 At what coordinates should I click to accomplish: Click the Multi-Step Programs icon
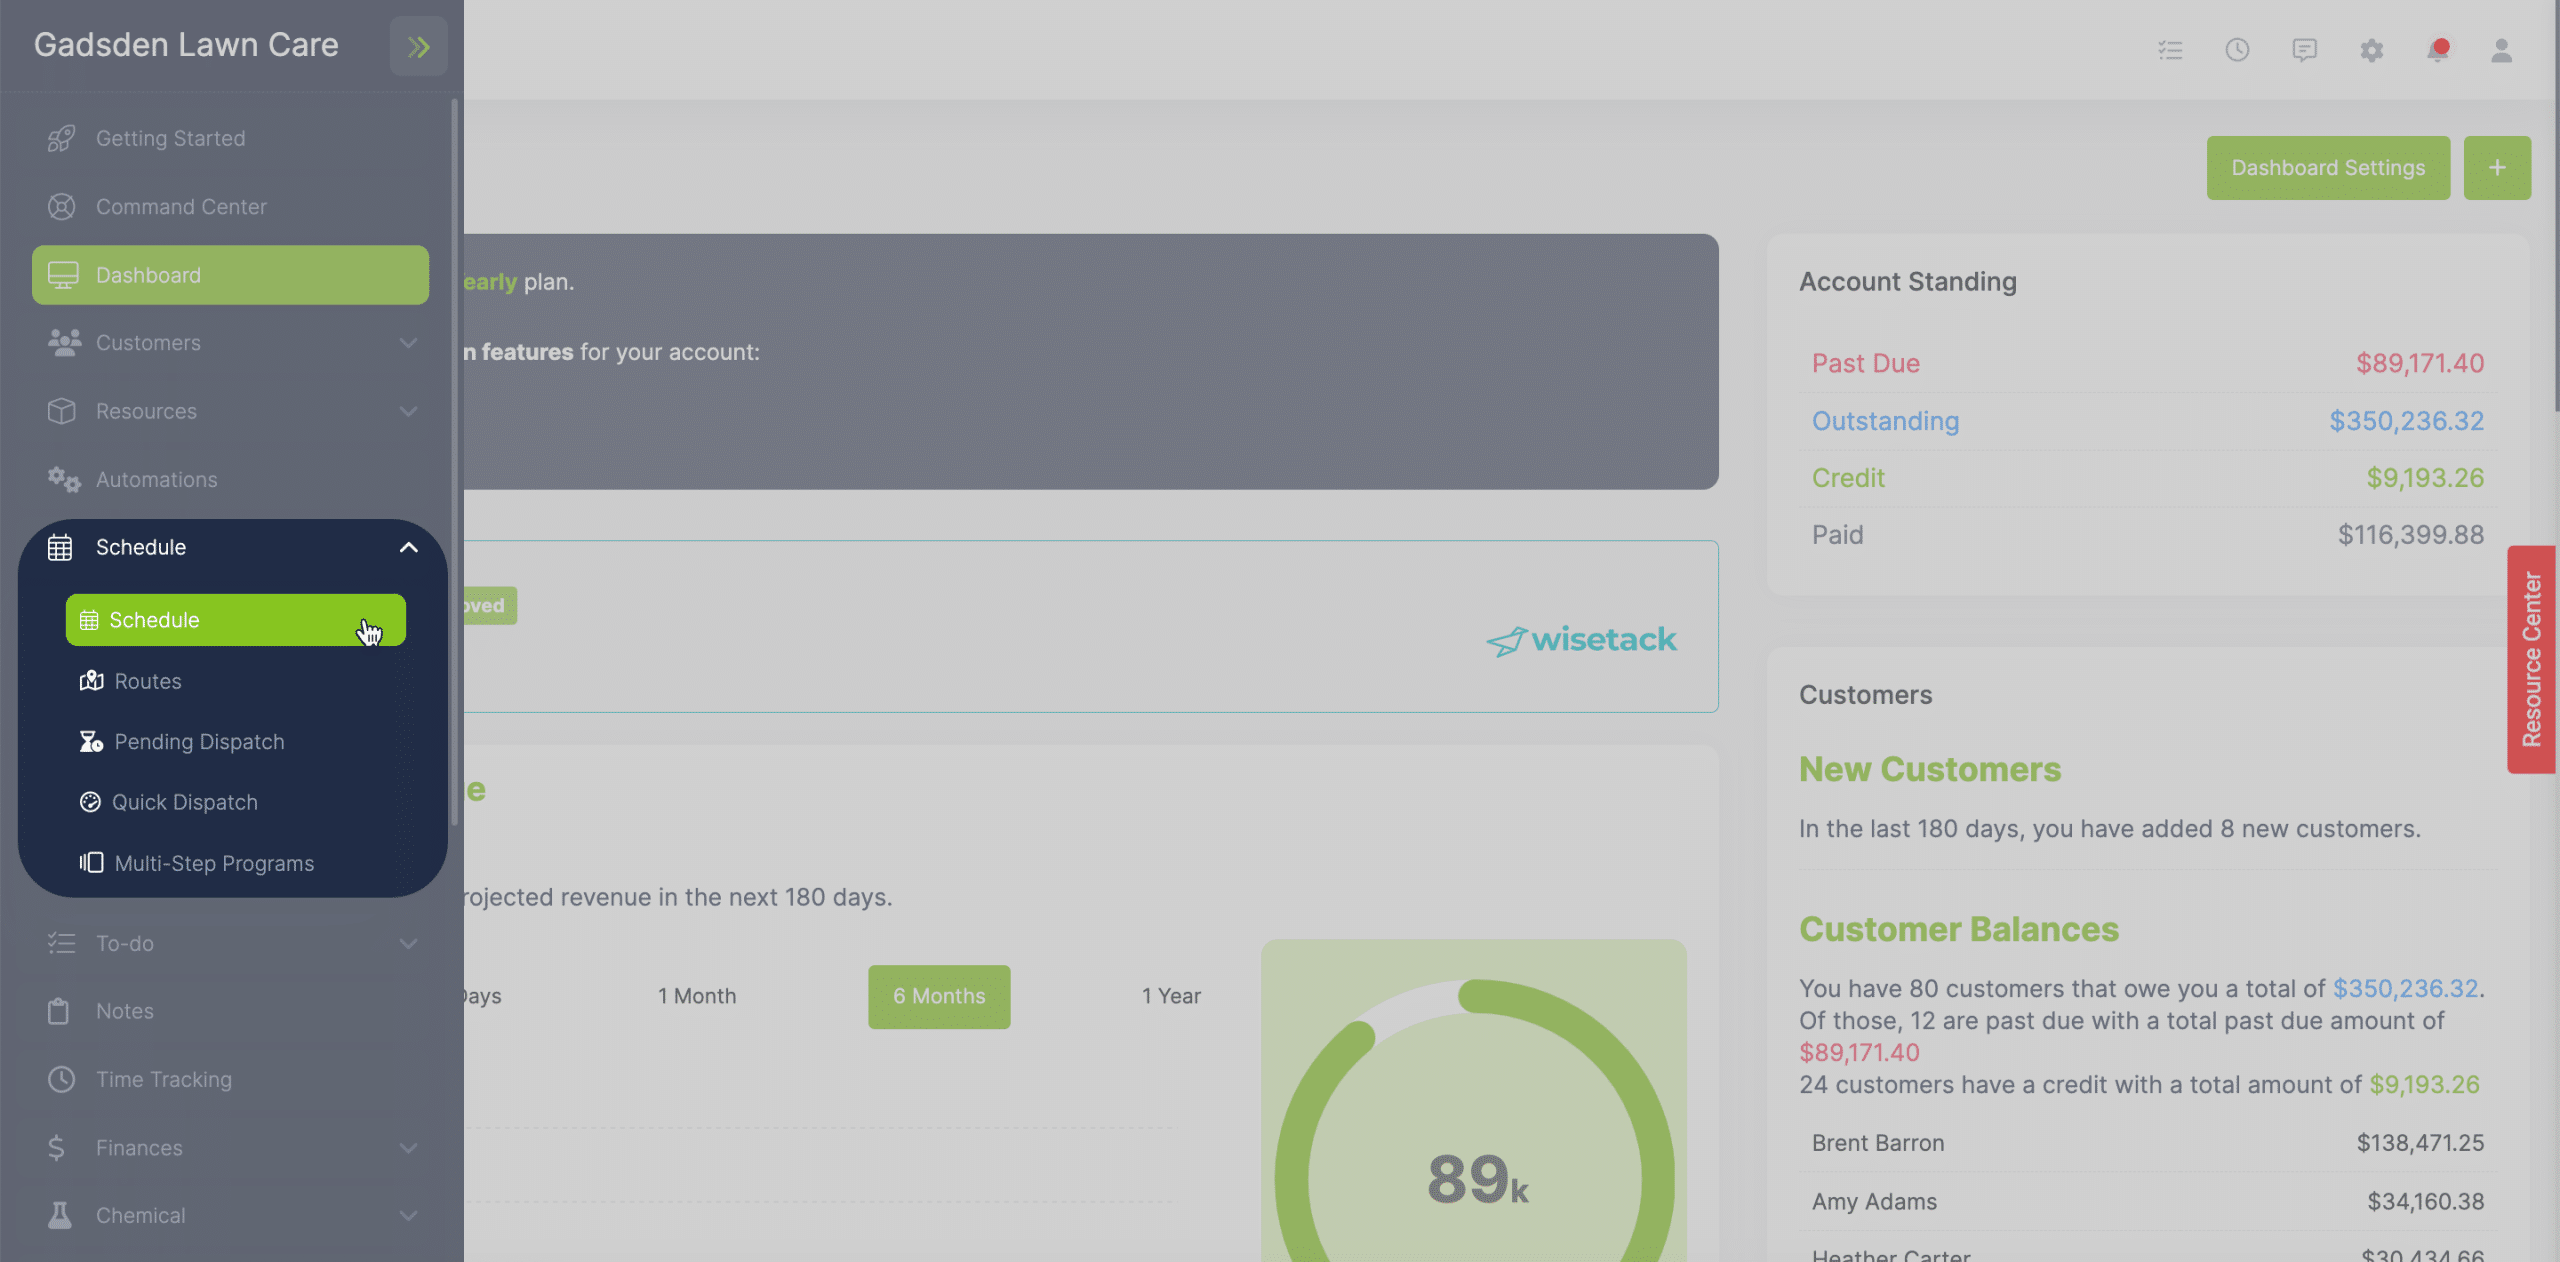91,862
